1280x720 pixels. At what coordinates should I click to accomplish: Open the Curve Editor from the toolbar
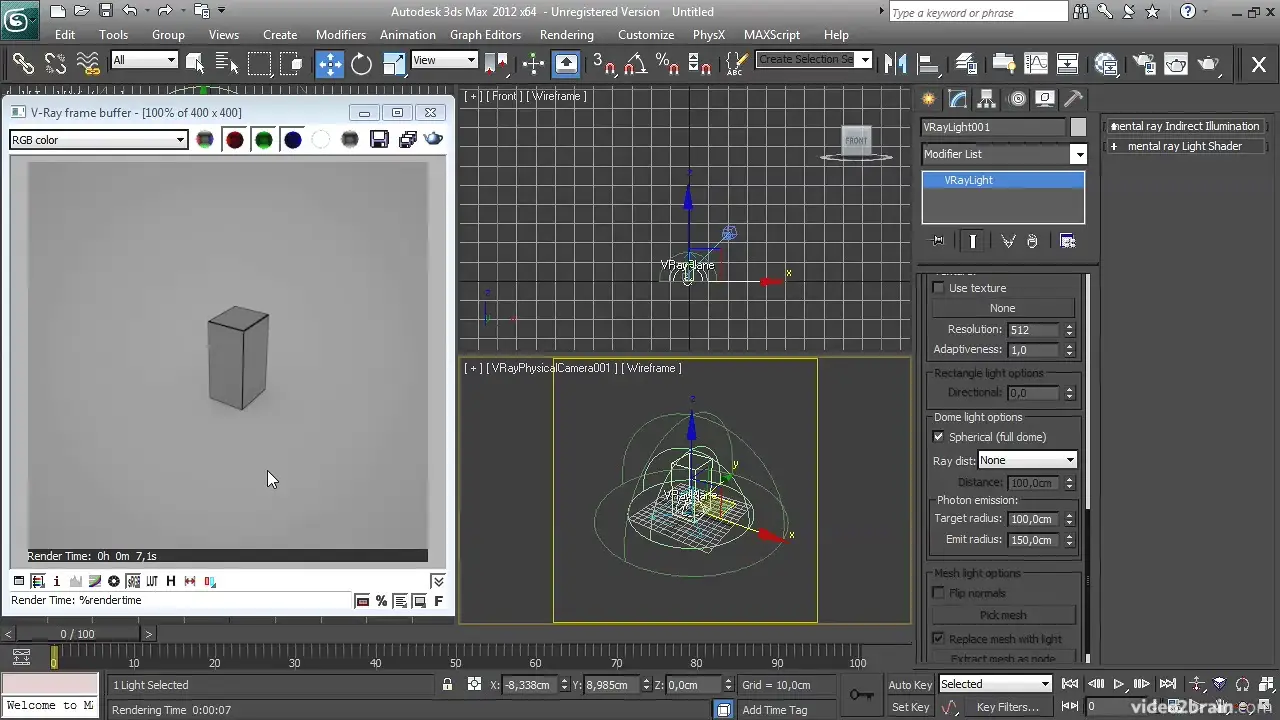[x=1035, y=64]
